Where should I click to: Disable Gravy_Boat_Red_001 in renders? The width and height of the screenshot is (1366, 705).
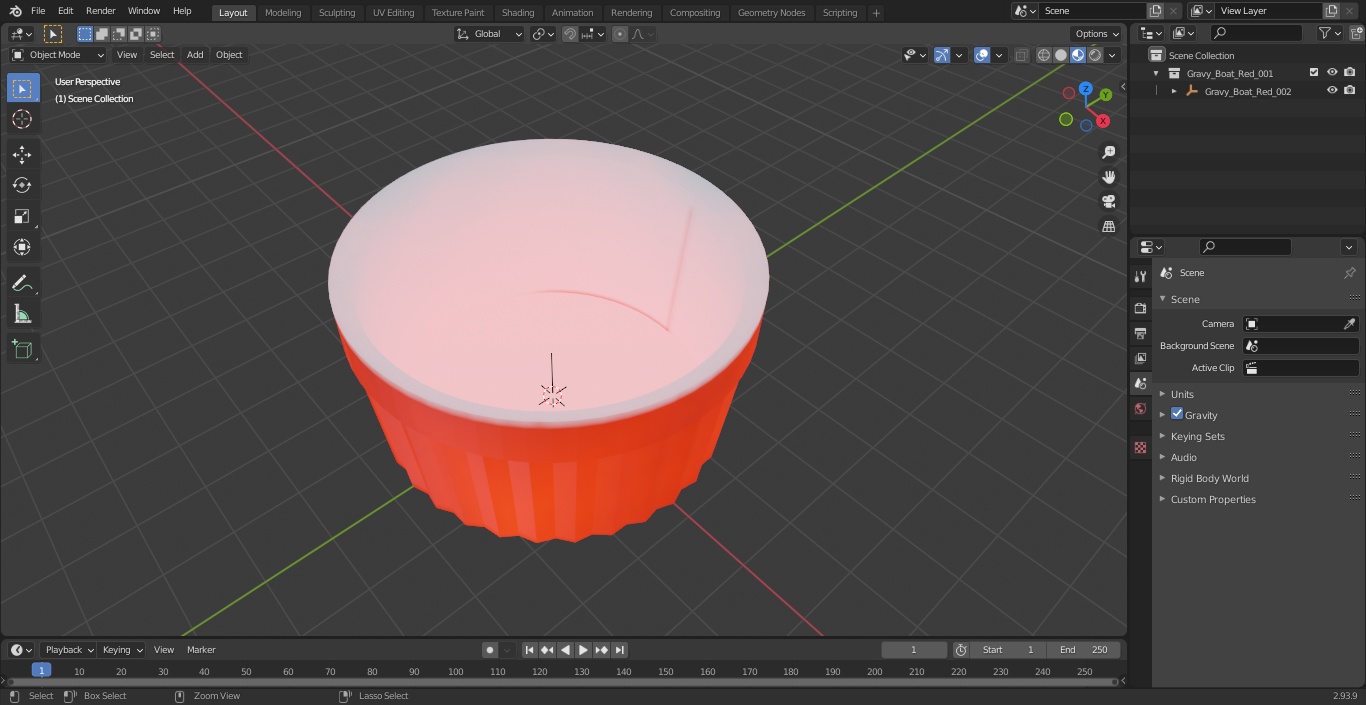coord(1350,73)
